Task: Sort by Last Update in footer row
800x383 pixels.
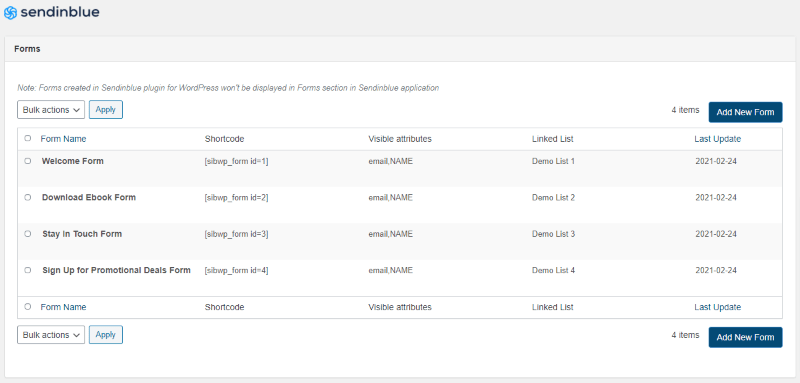Action: pos(717,307)
